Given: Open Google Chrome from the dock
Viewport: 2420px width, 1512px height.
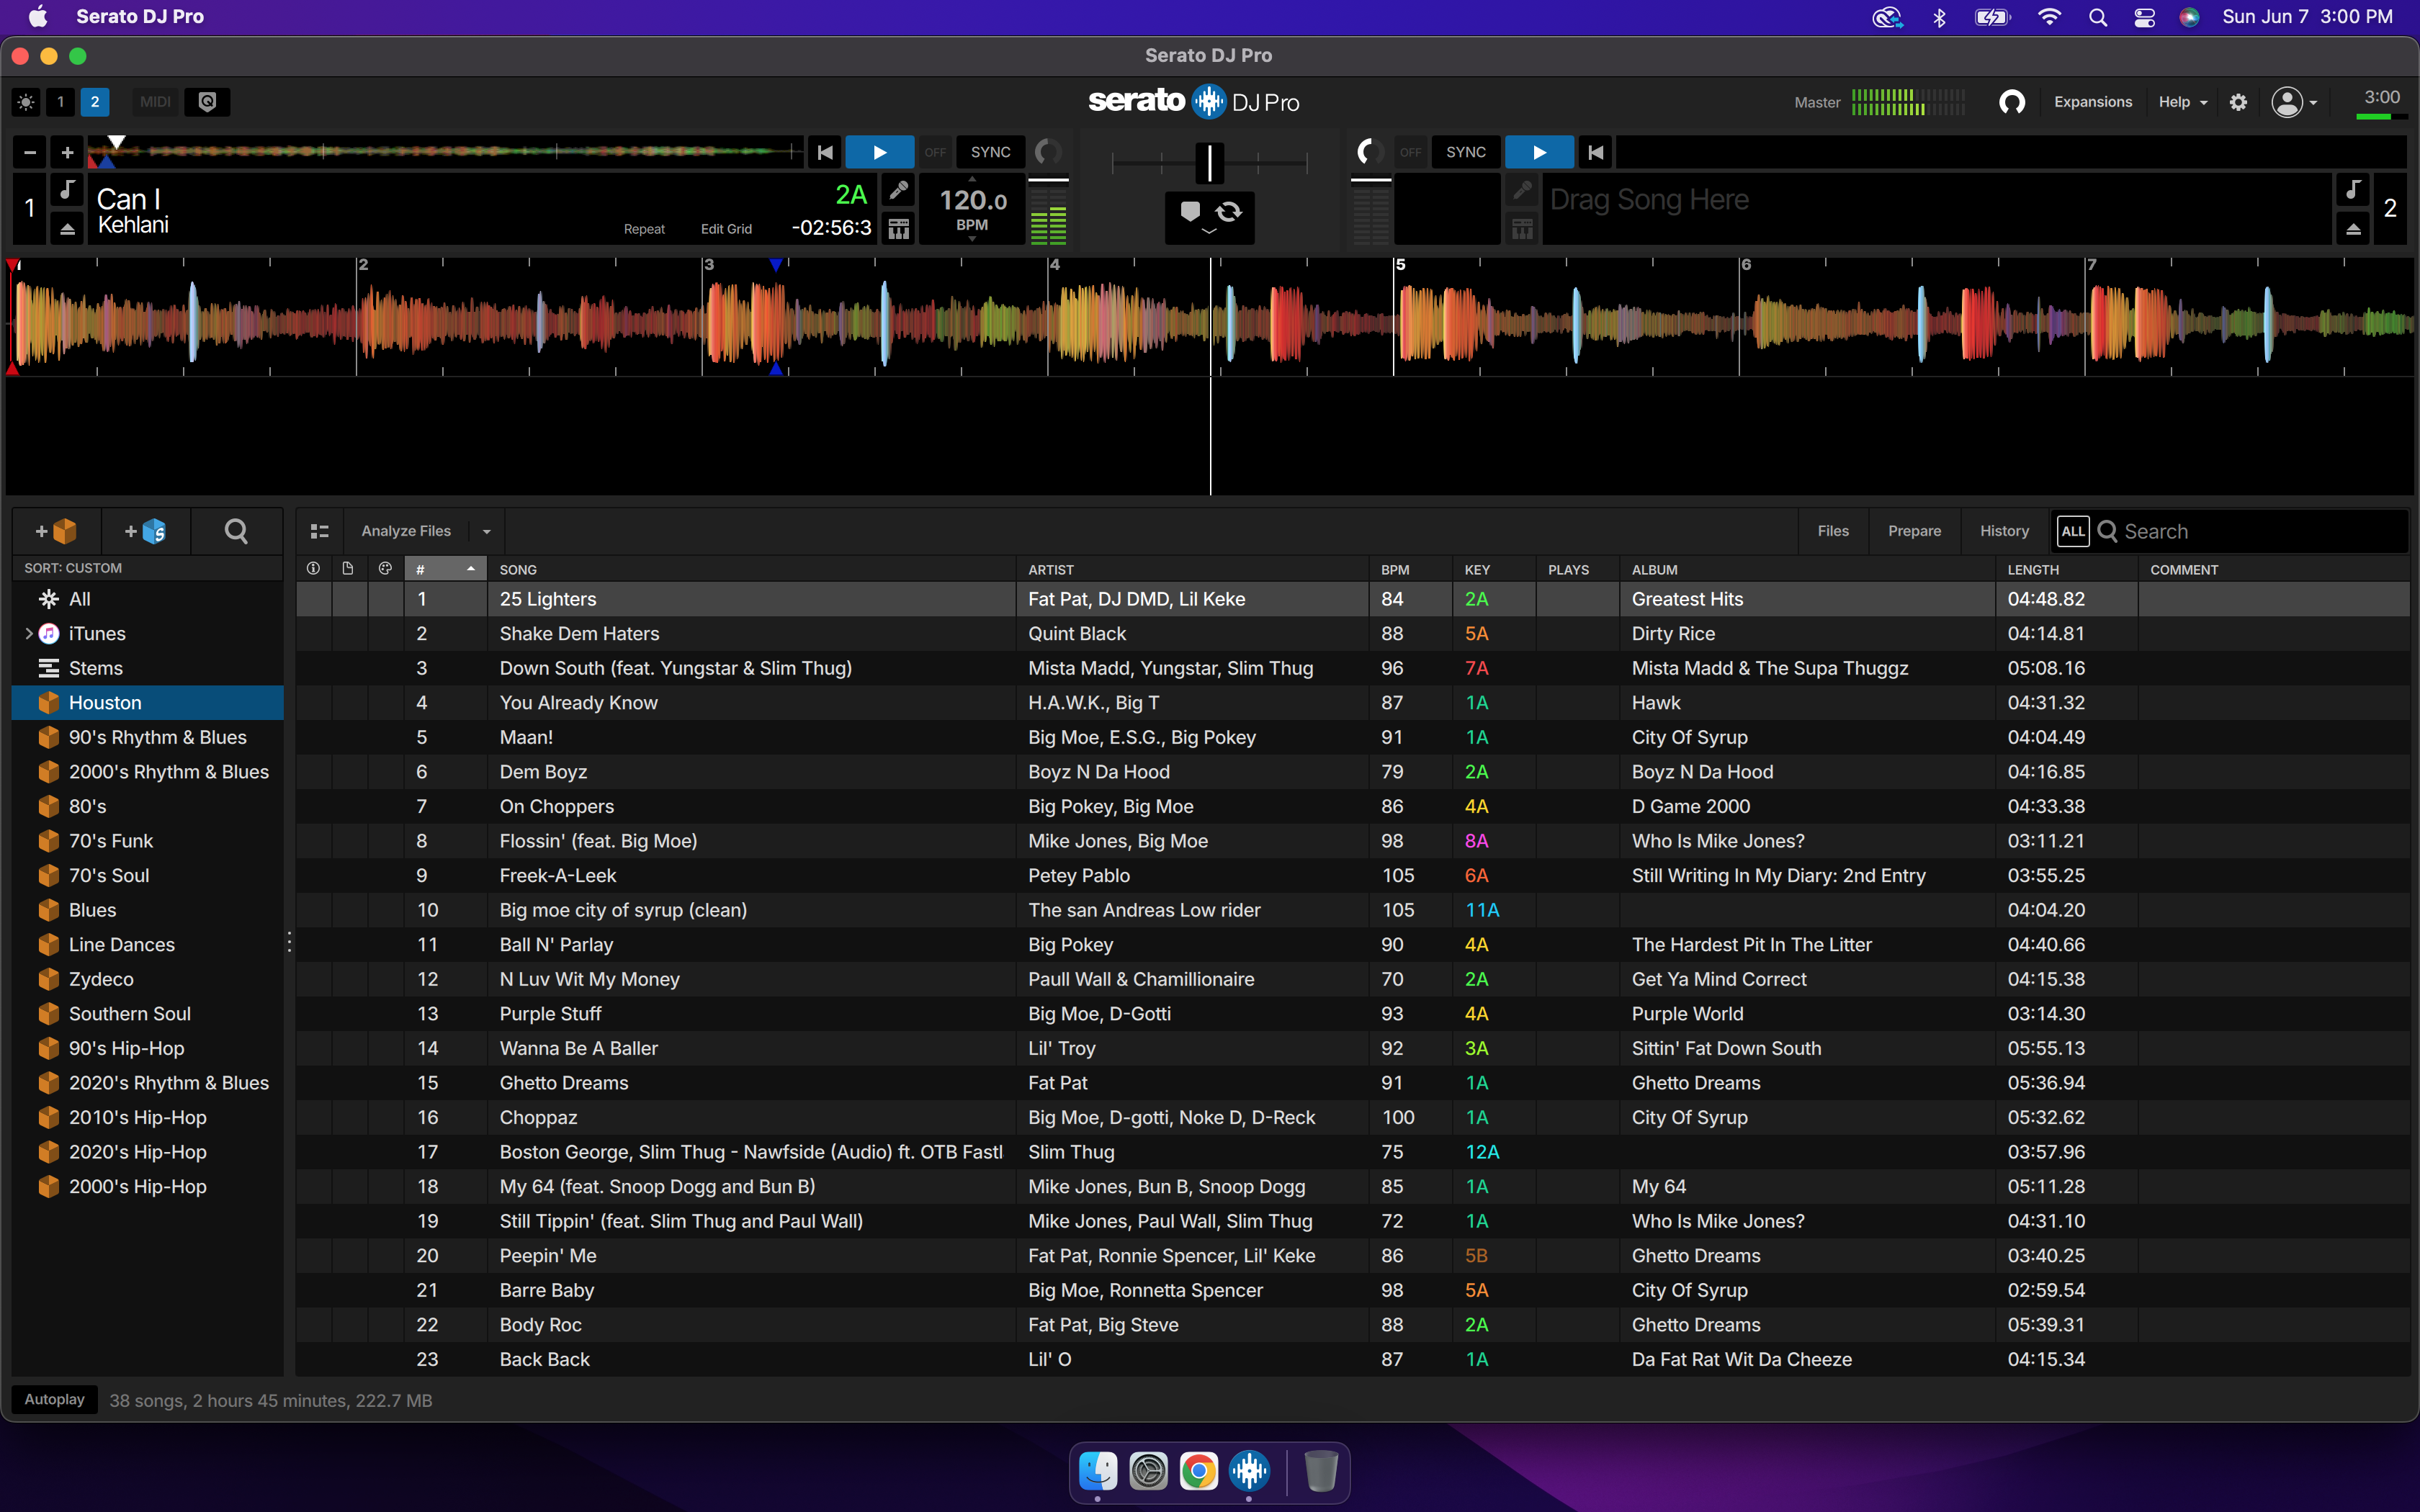Looking at the screenshot, I should click(1199, 1471).
